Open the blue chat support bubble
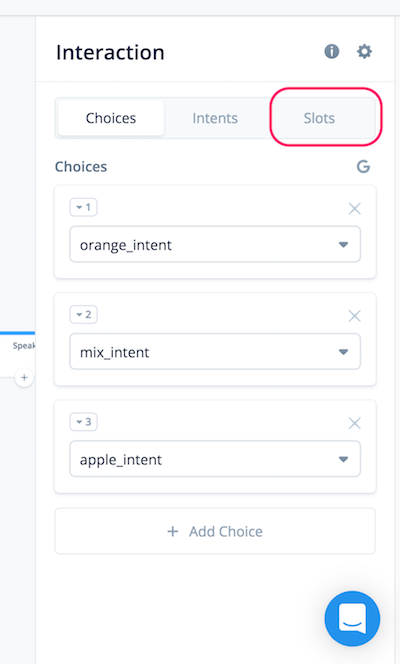This screenshot has height=664, width=400. click(x=352, y=618)
